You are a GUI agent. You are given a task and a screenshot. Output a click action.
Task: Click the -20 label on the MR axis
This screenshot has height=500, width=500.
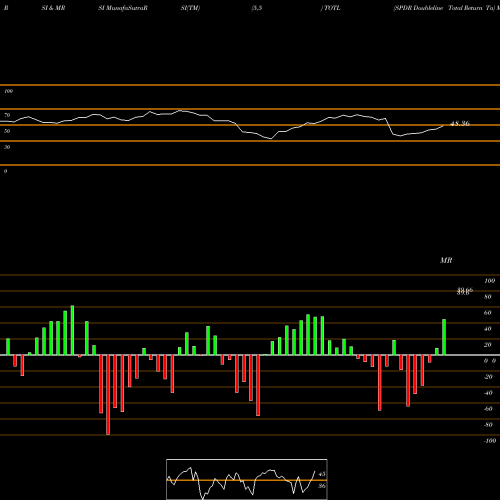pyautogui.click(x=488, y=377)
